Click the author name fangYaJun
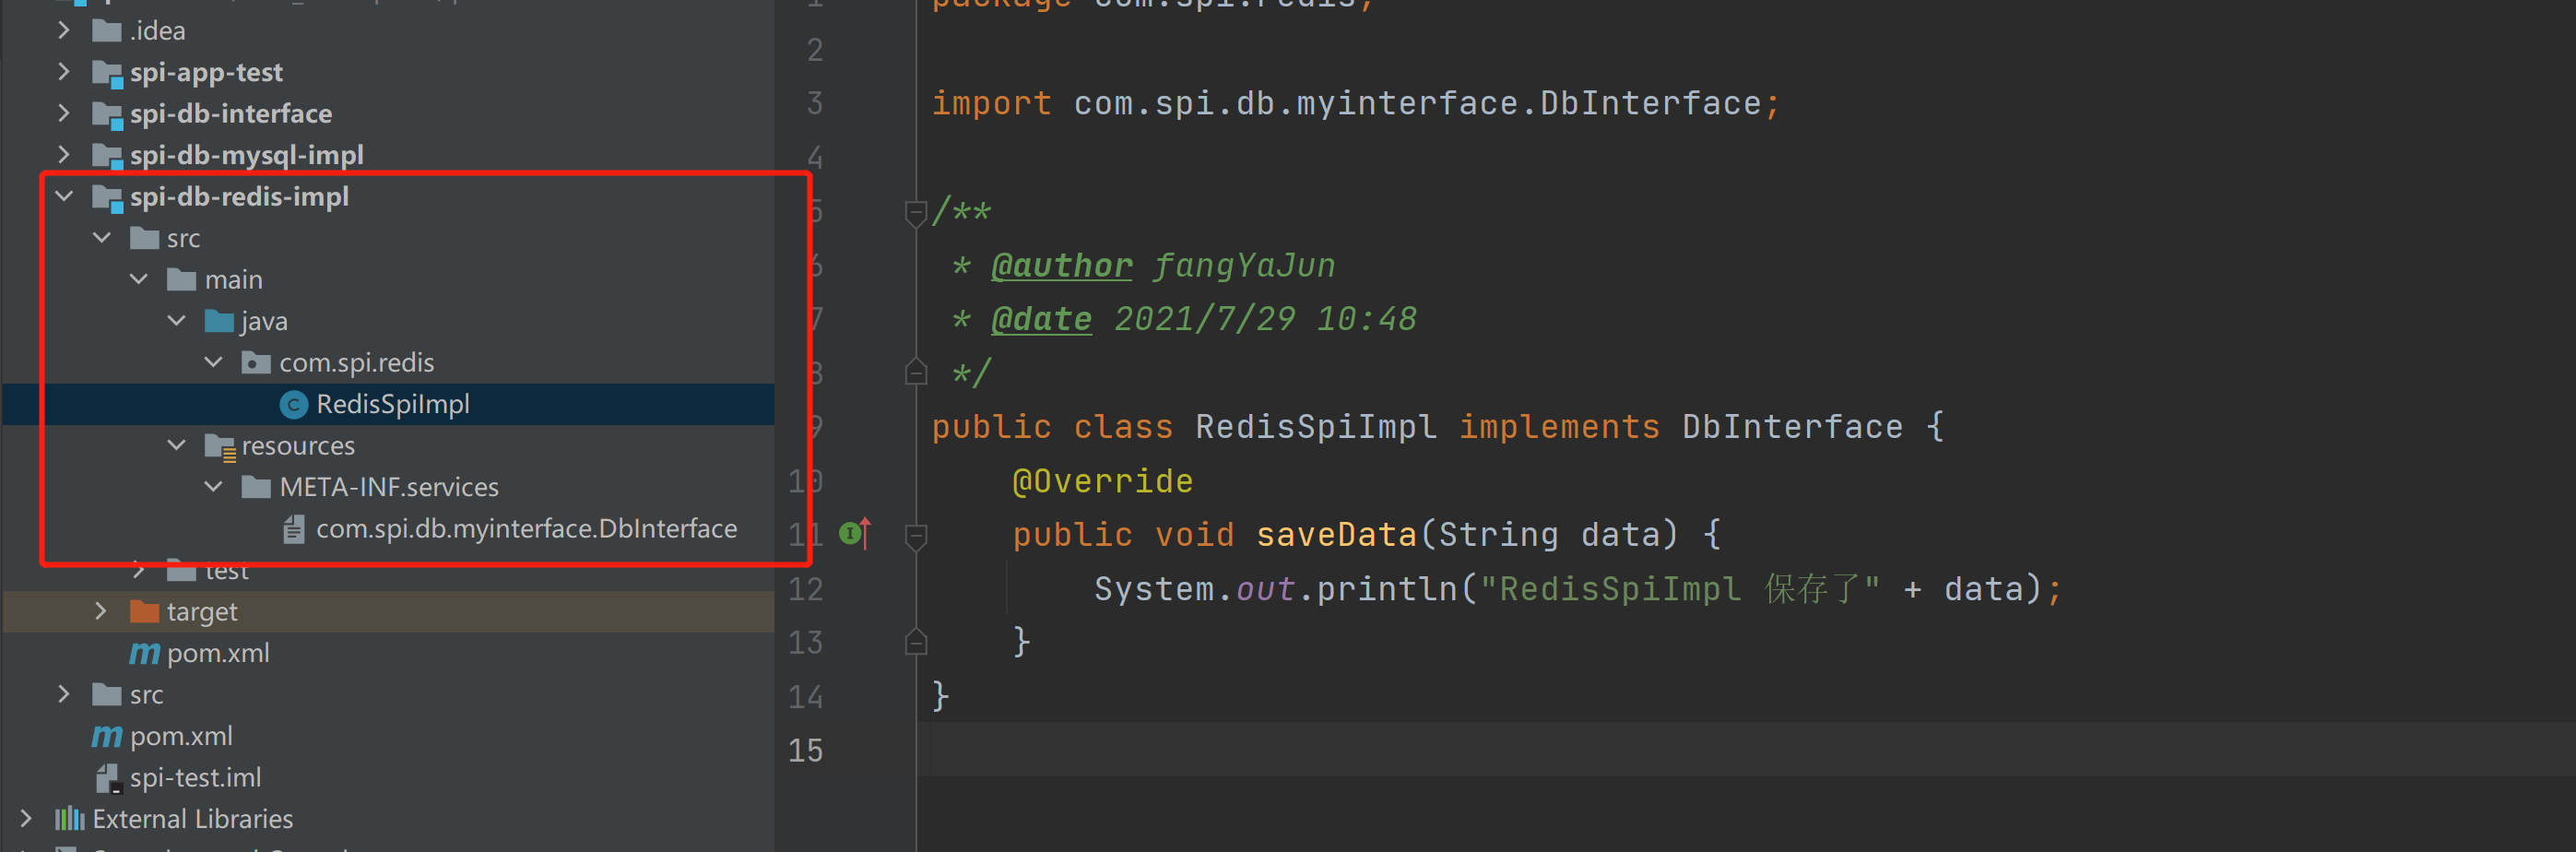The image size is (2576, 852). [1244, 266]
